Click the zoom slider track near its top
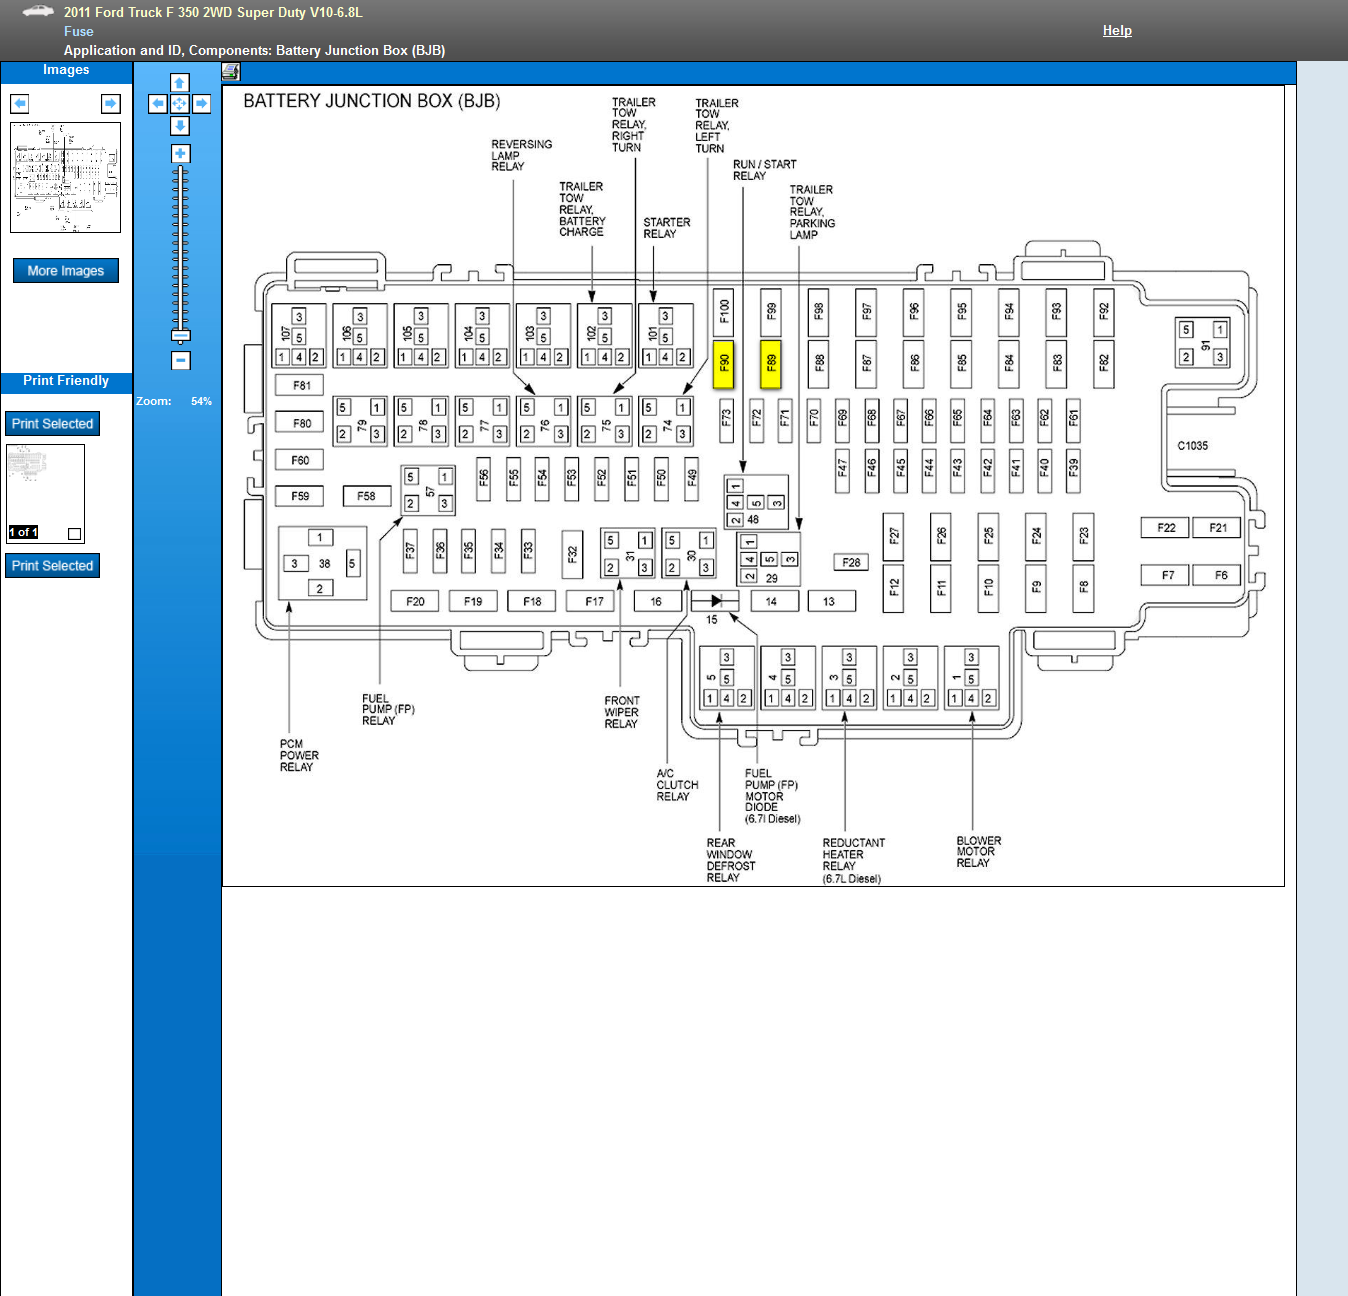This screenshot has height=1296, width=1348. pyautogui.click(x=181, y=175)
